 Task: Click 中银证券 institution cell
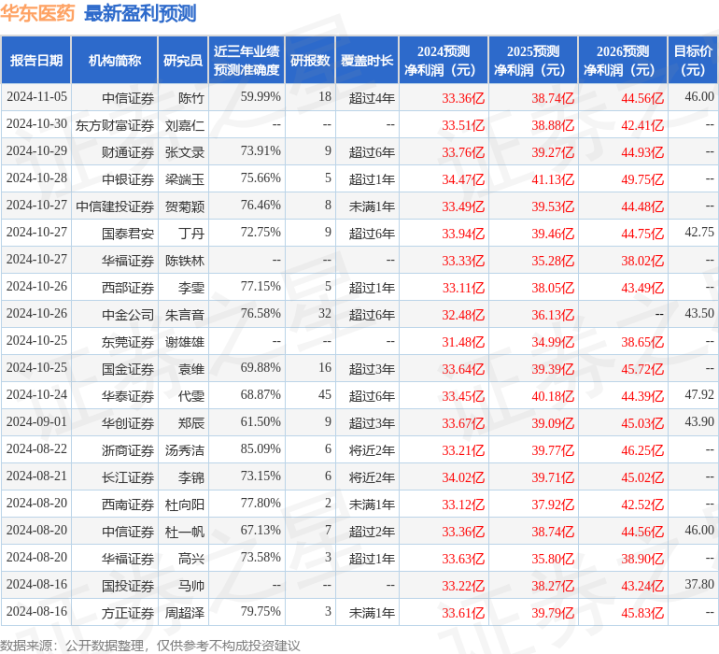[x=128, y=179]
